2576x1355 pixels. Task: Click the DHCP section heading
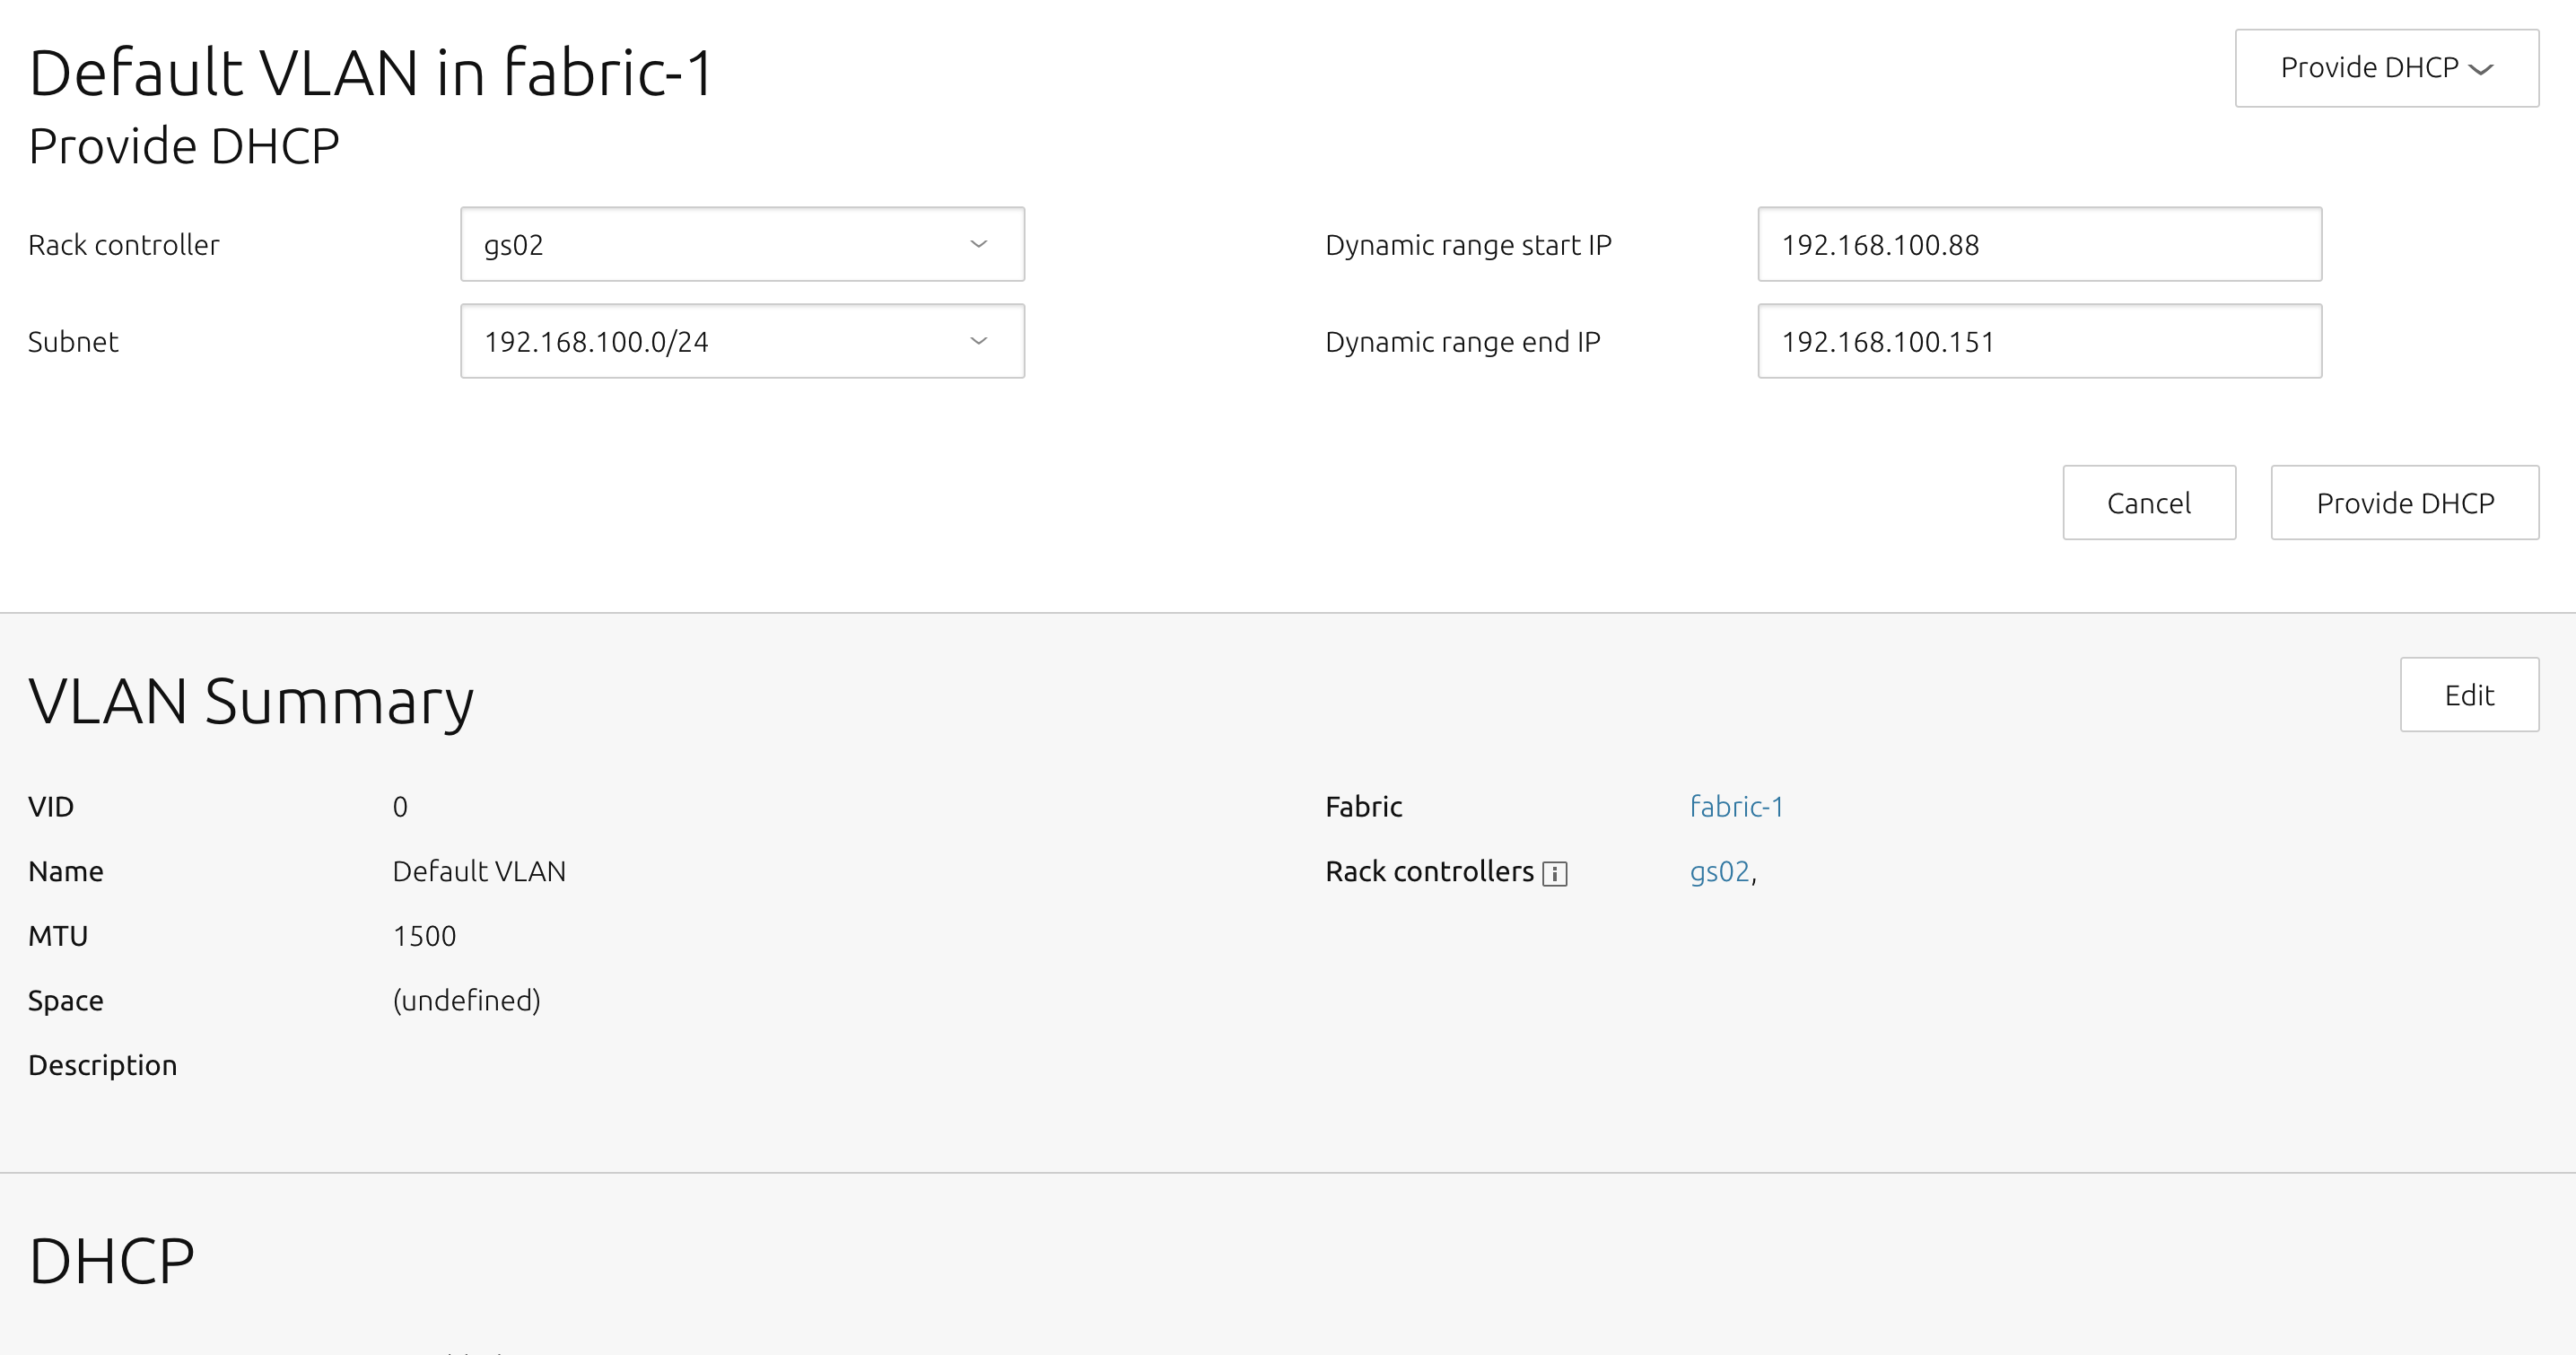click(111, 1260)
